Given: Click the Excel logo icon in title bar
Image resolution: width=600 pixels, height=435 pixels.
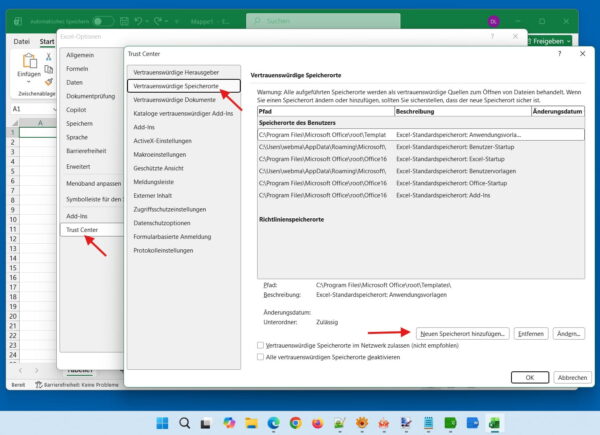Looking at the screenshot, I should [18, 21].
